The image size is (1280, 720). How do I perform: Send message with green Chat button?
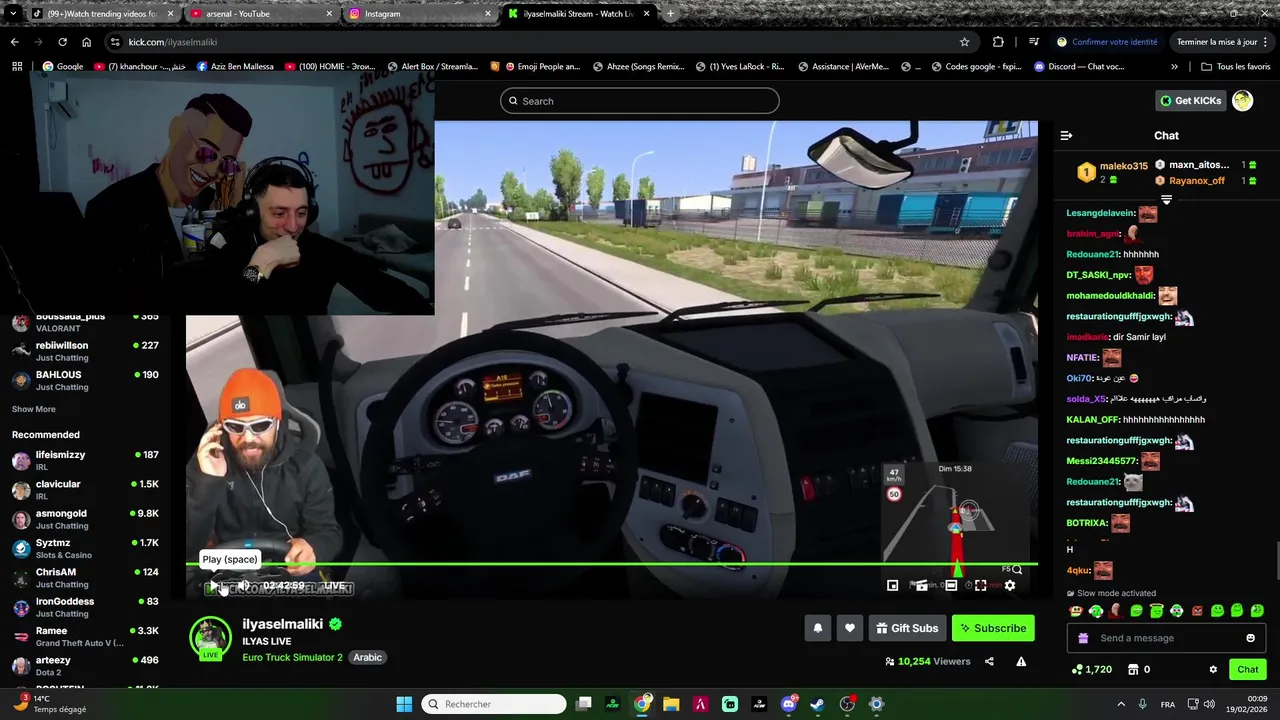(1248, 669)
